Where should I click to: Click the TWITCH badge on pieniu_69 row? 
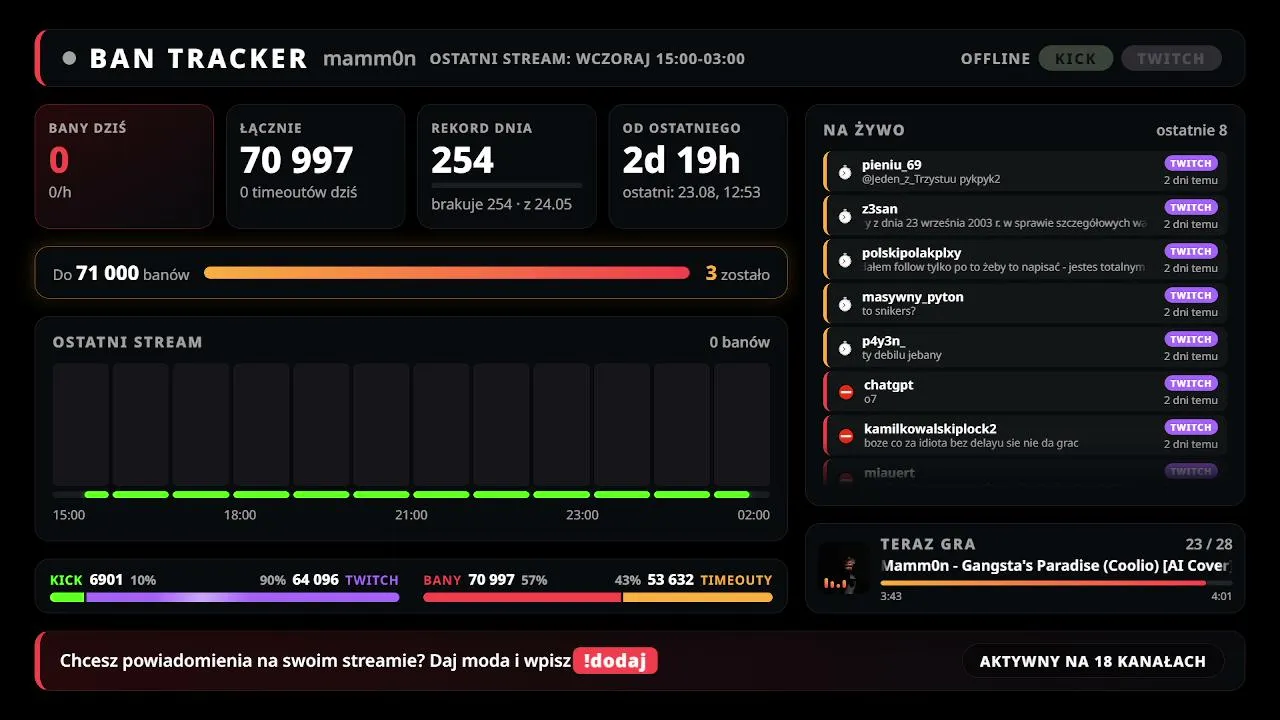point(1191,163)
